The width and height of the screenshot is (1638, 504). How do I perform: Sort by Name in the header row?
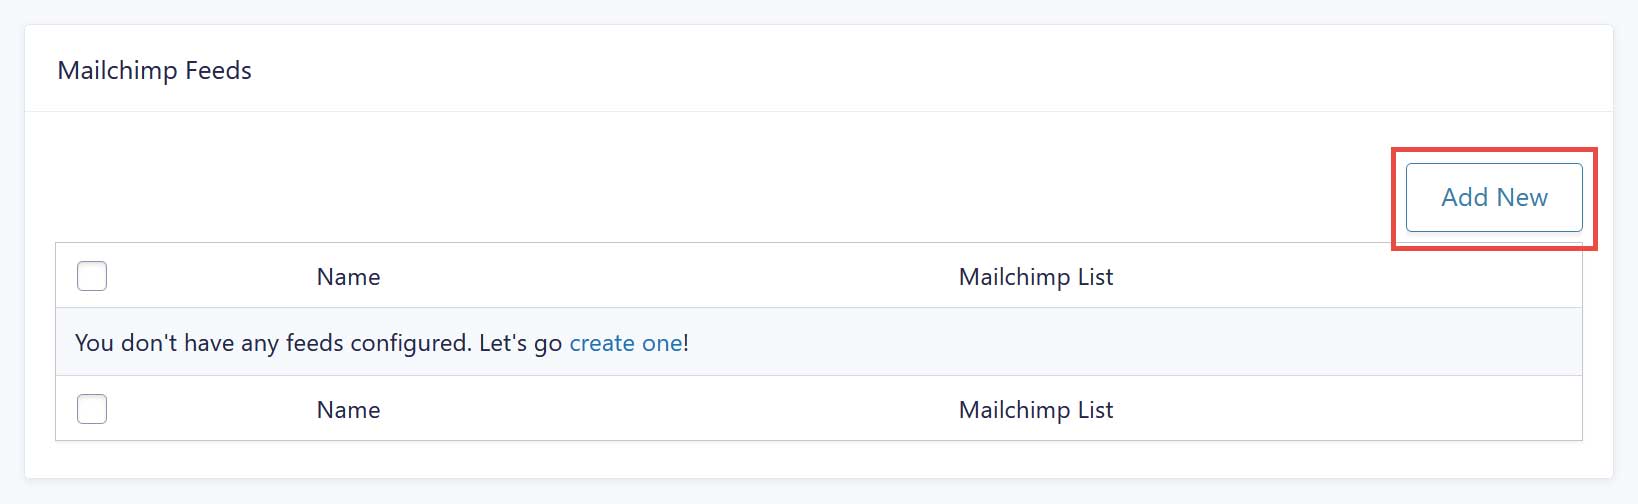[x=348, y=277]
